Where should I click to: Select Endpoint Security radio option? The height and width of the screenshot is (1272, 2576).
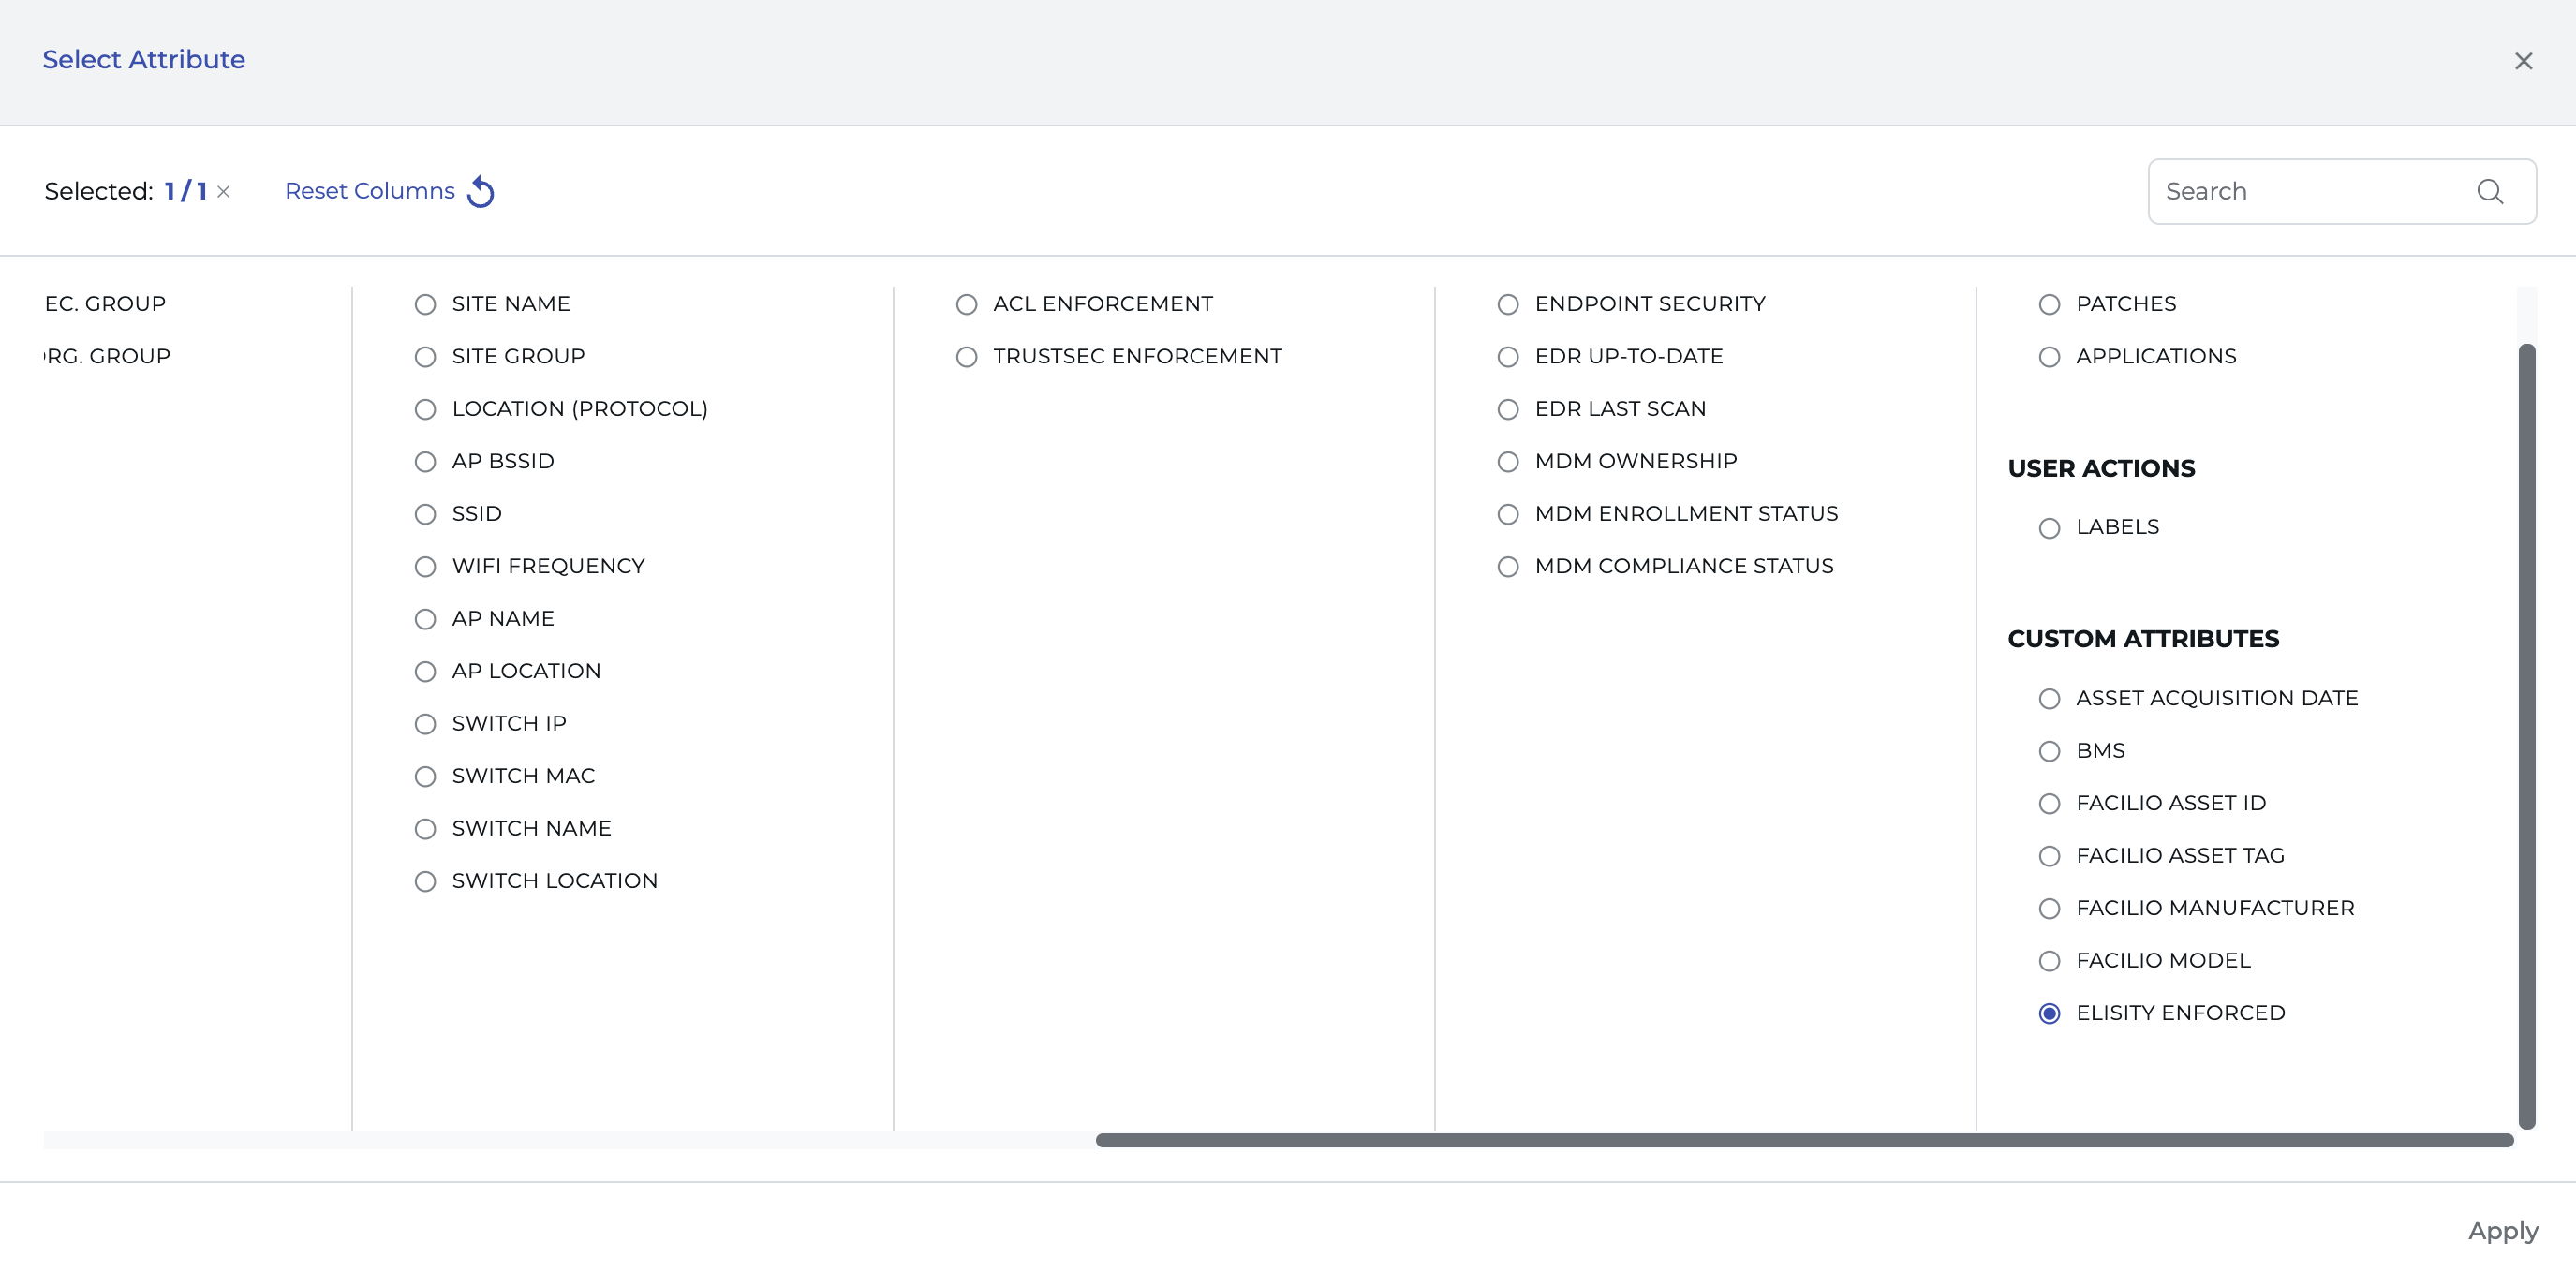1507,304
